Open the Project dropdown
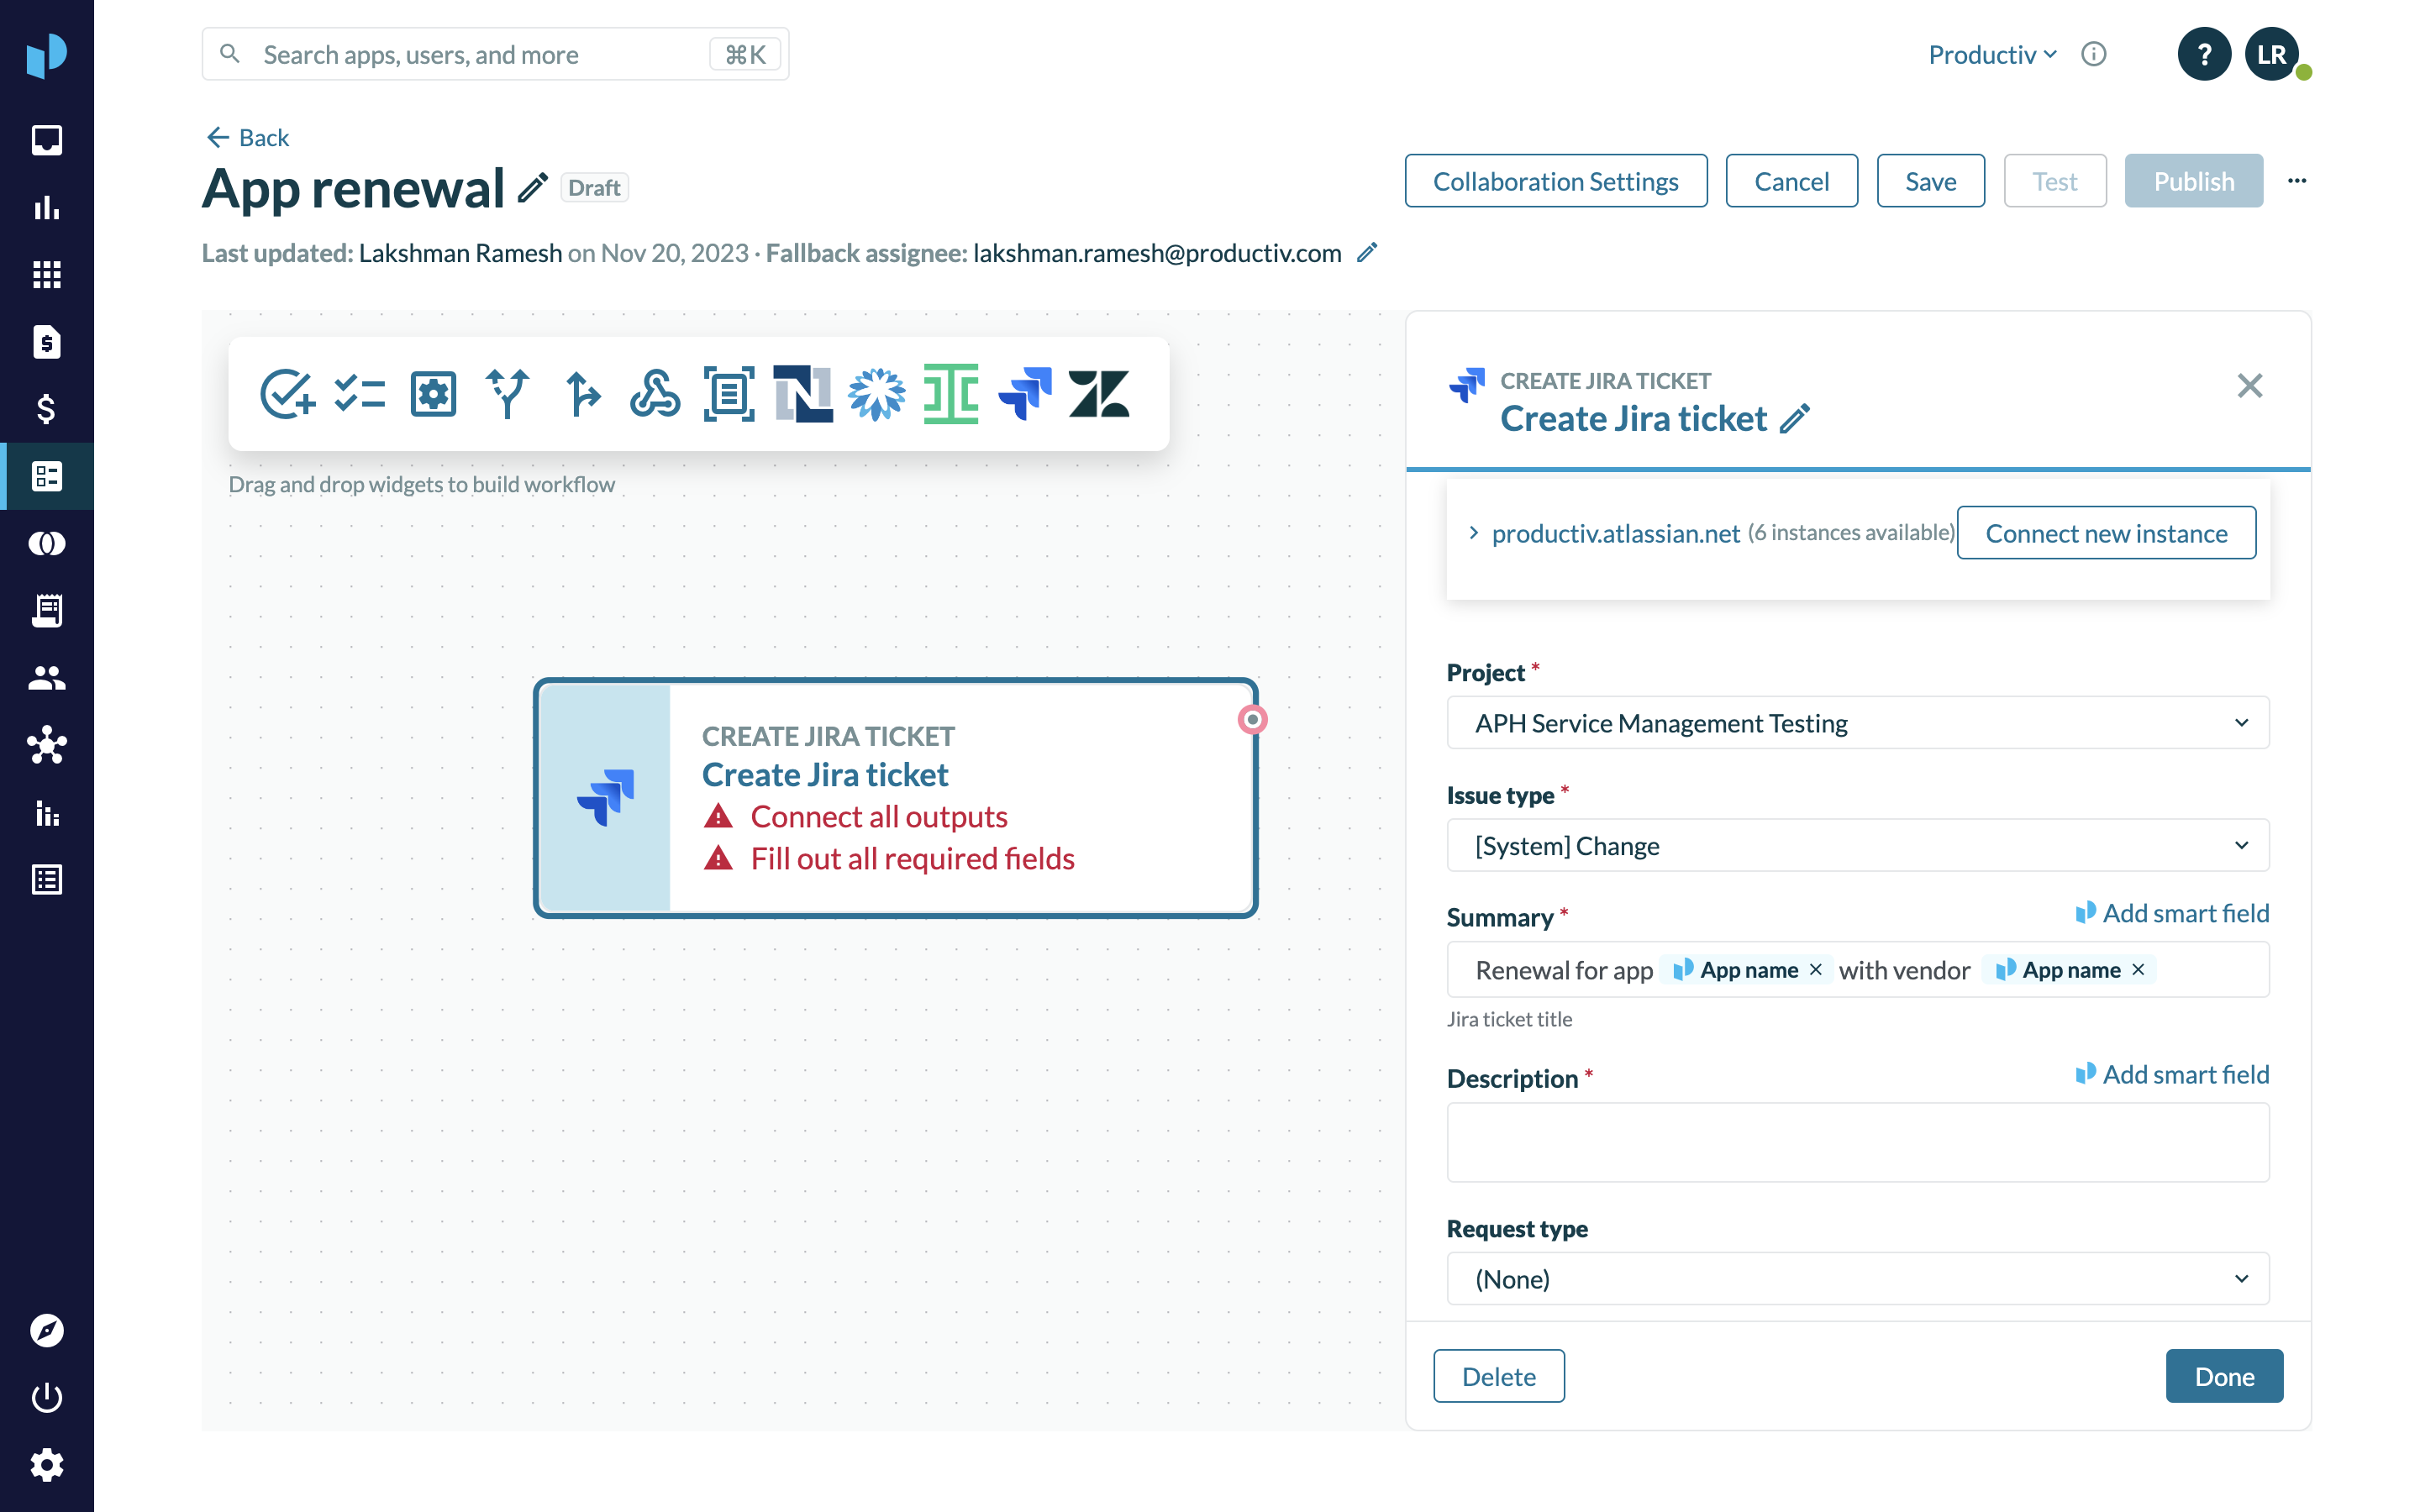 click(x=1857, y=723)
